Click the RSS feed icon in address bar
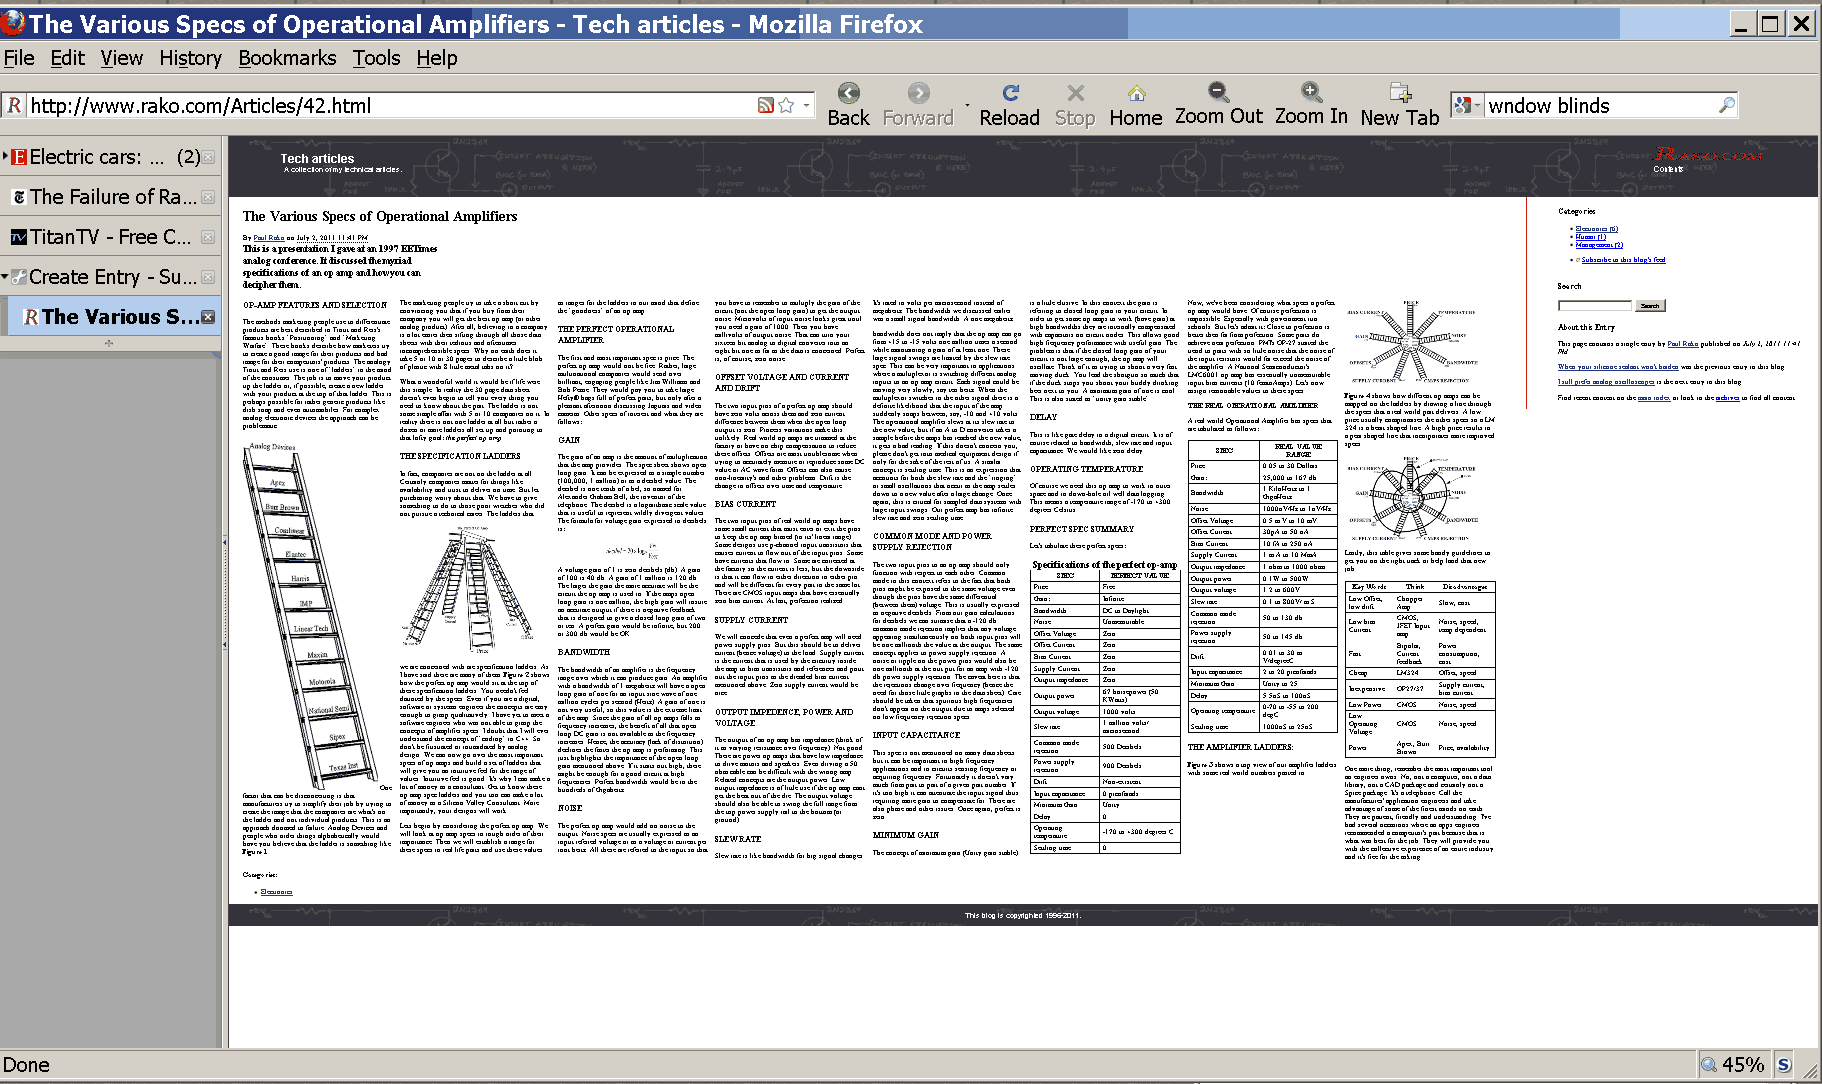 [766, 105]
